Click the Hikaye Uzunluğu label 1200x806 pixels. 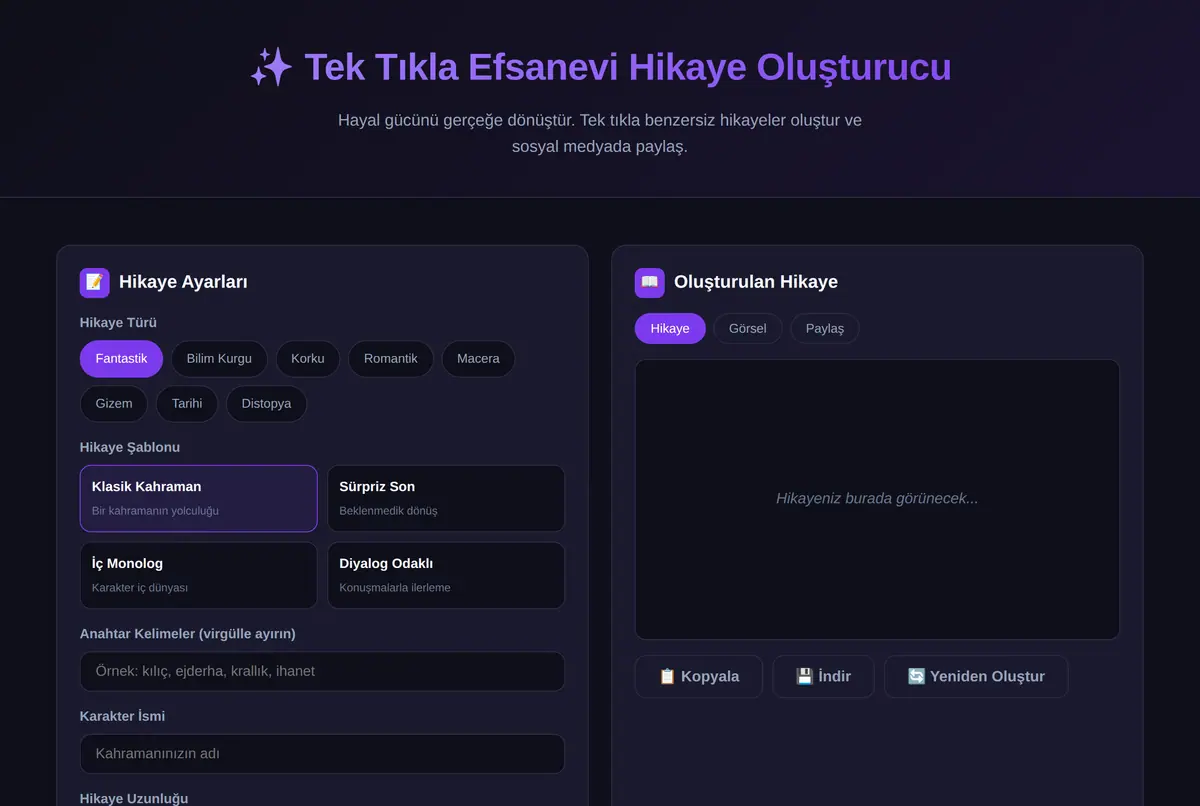pos(134,798)
